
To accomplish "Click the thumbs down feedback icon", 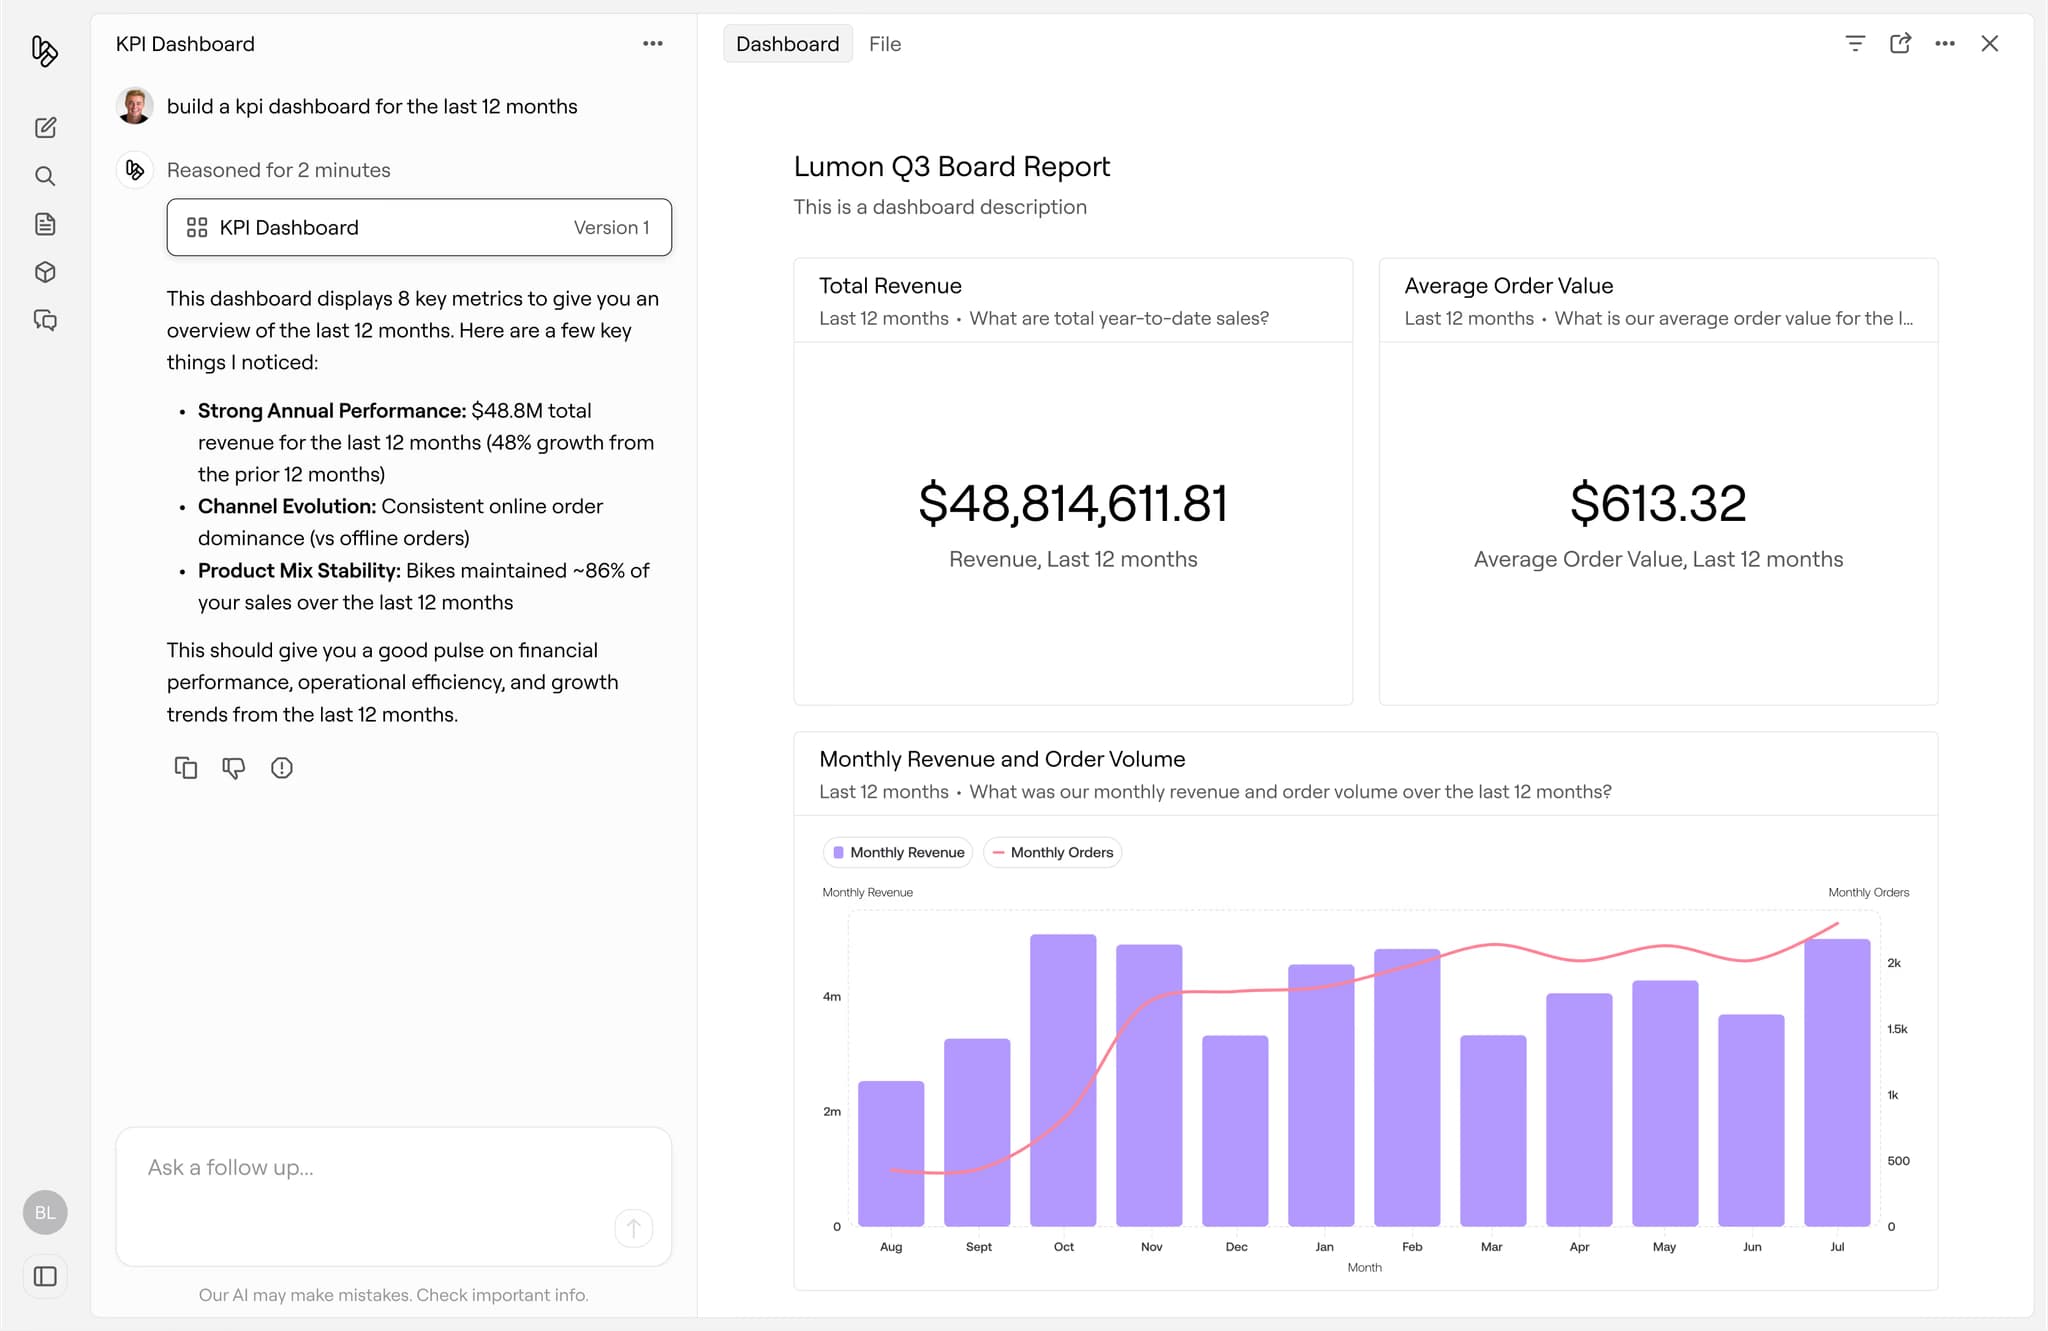I will (x=234, y=768).
